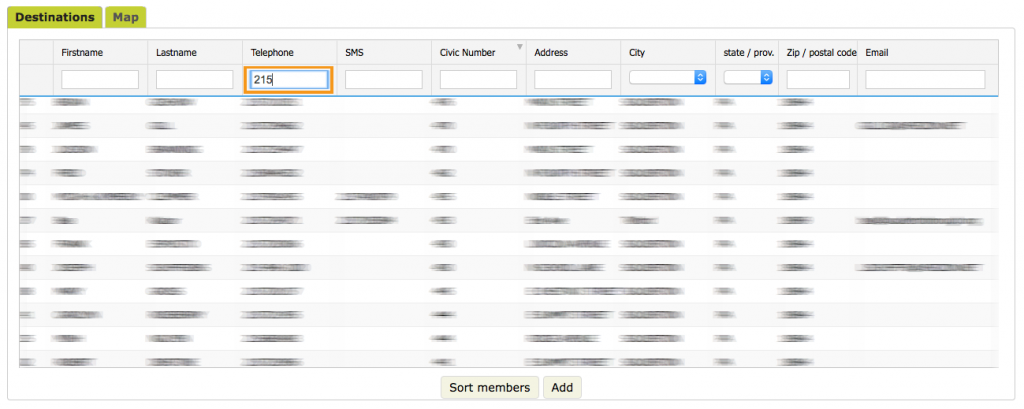This screenshot has width=1024, height=409.
Task: Click the SMS filter input
Action: [x=383, y=80]
